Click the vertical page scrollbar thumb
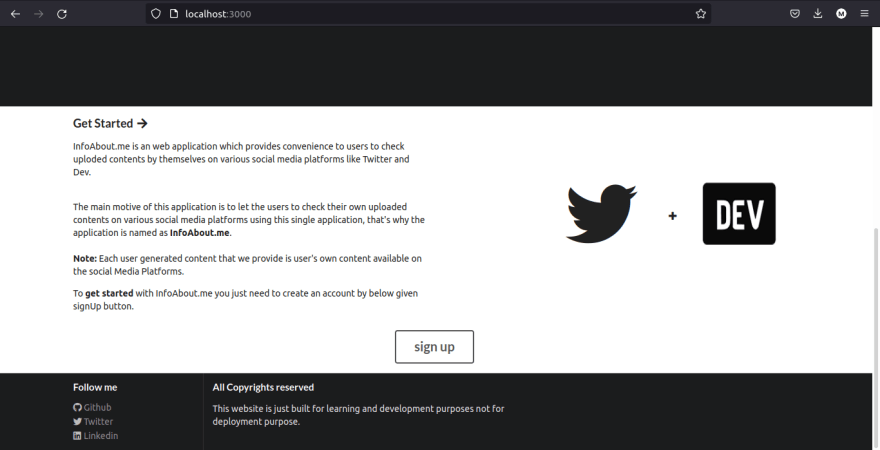 click(876, 338)
